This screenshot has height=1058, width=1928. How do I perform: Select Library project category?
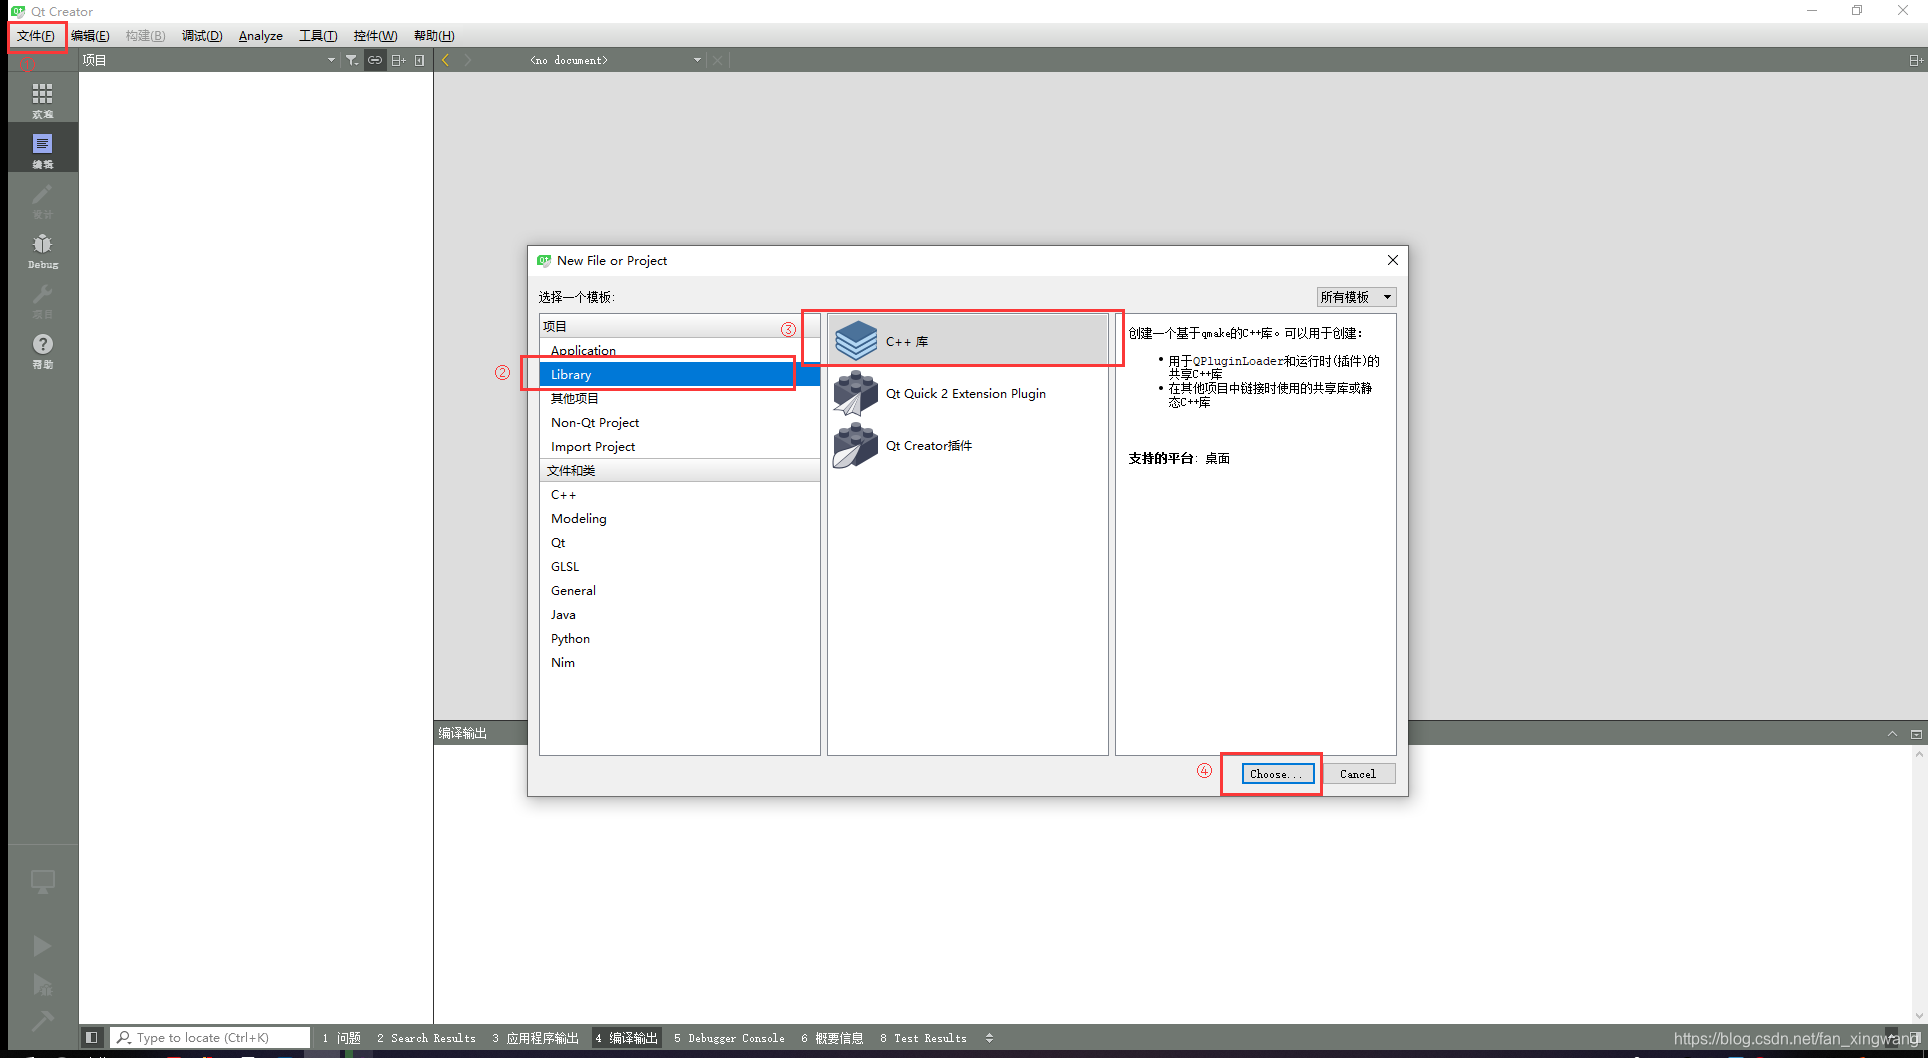coord(680,374)
